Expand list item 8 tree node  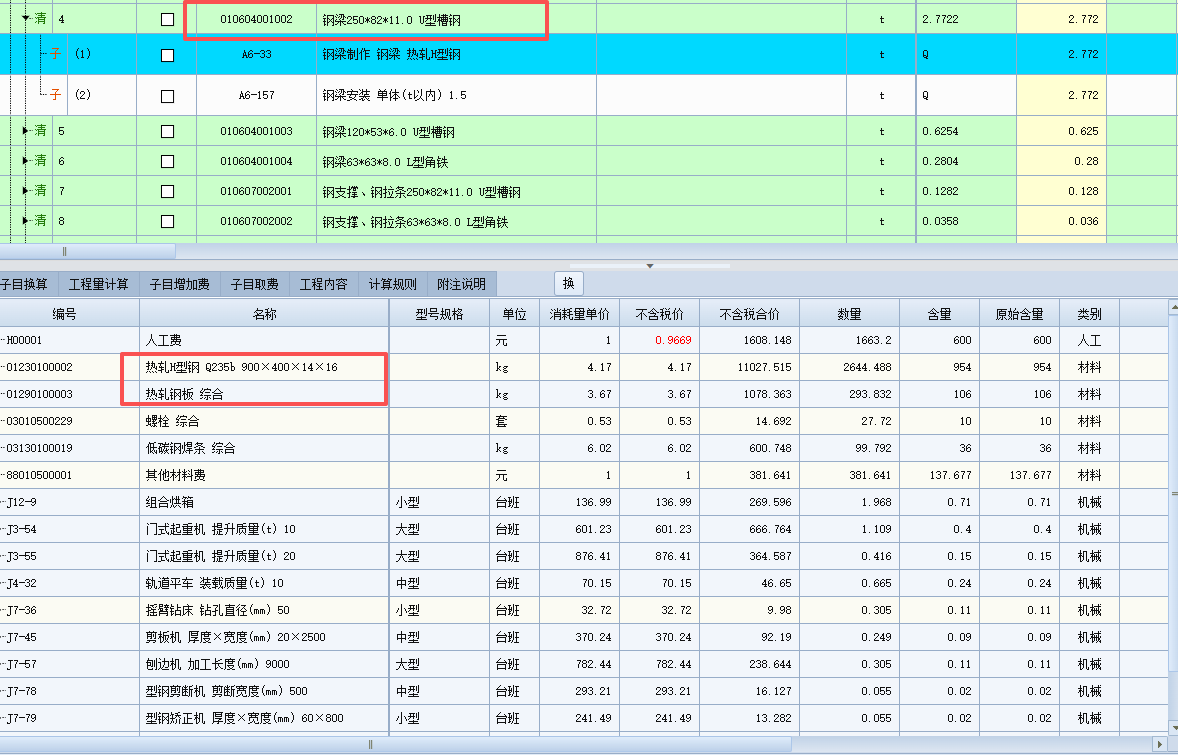pyautogui.click(x=26, y=221)
